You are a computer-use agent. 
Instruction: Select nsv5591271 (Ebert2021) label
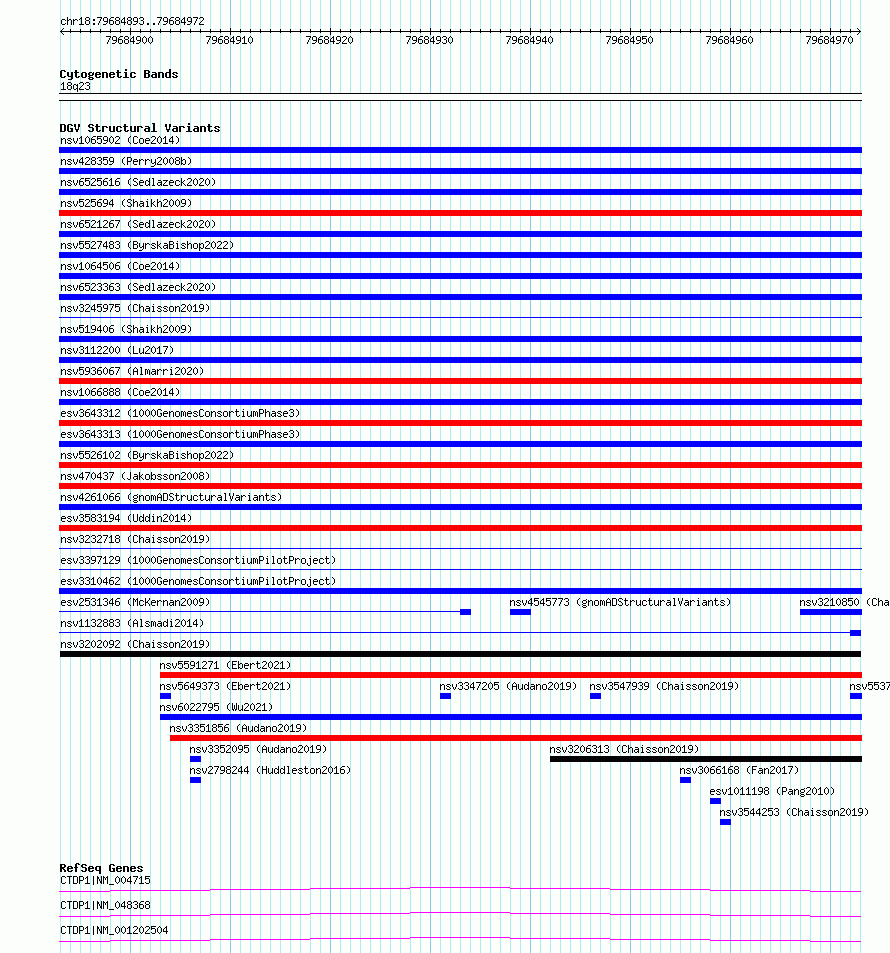pos(225,665)
